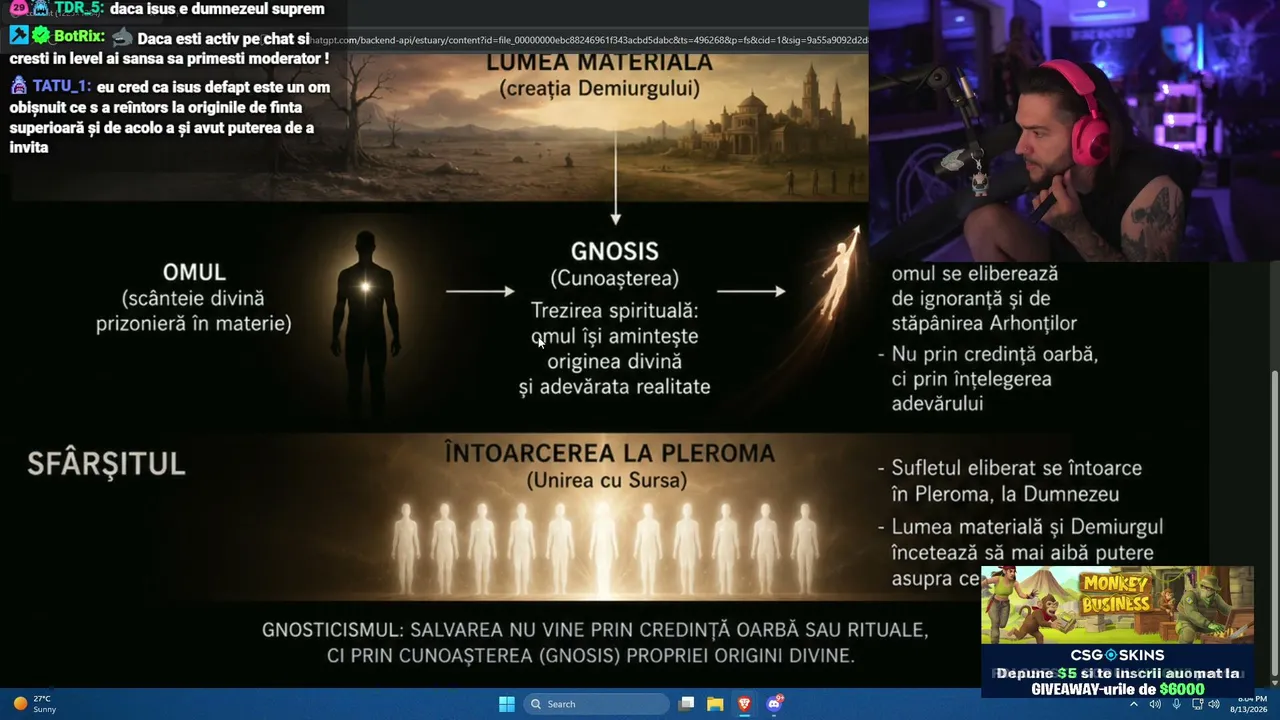Image resolution: width=1280 pixels, height=720 pixels.
Task: Click the BotRix username in chat
Action: (x=79, y=37)
